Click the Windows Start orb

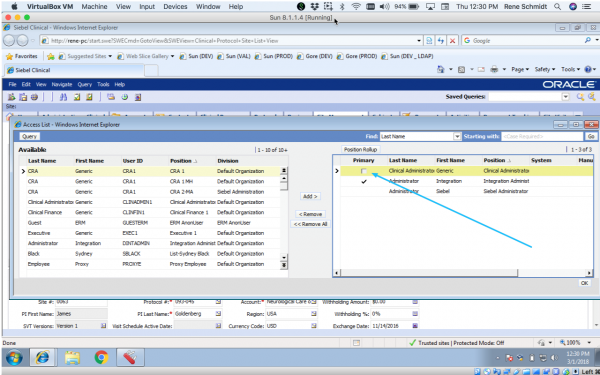(14, 358)
